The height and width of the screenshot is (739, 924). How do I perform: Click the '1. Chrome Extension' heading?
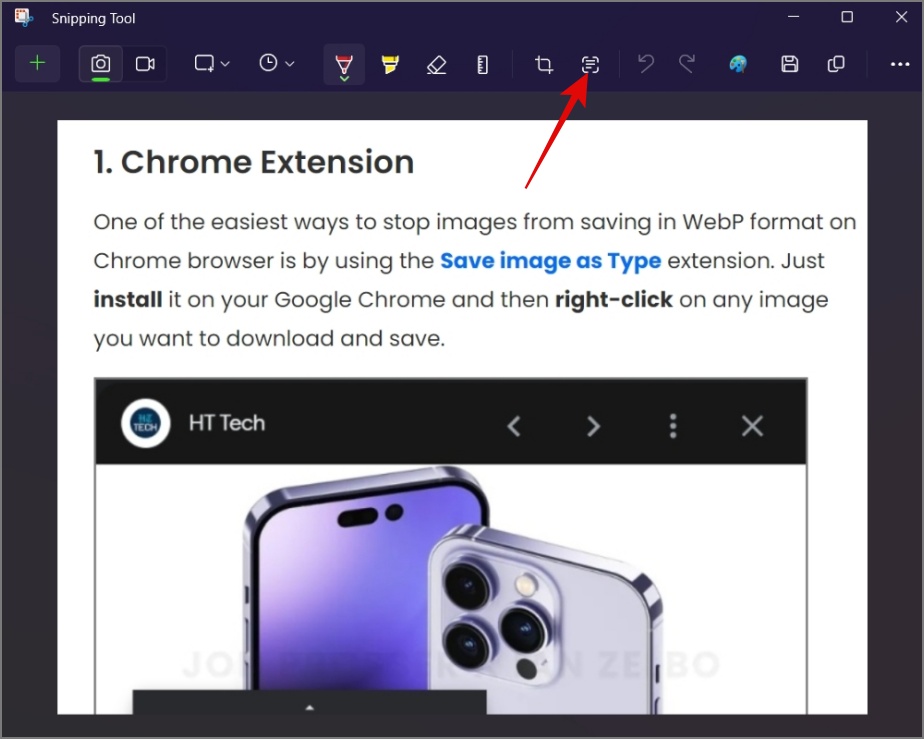click(253, 161)
